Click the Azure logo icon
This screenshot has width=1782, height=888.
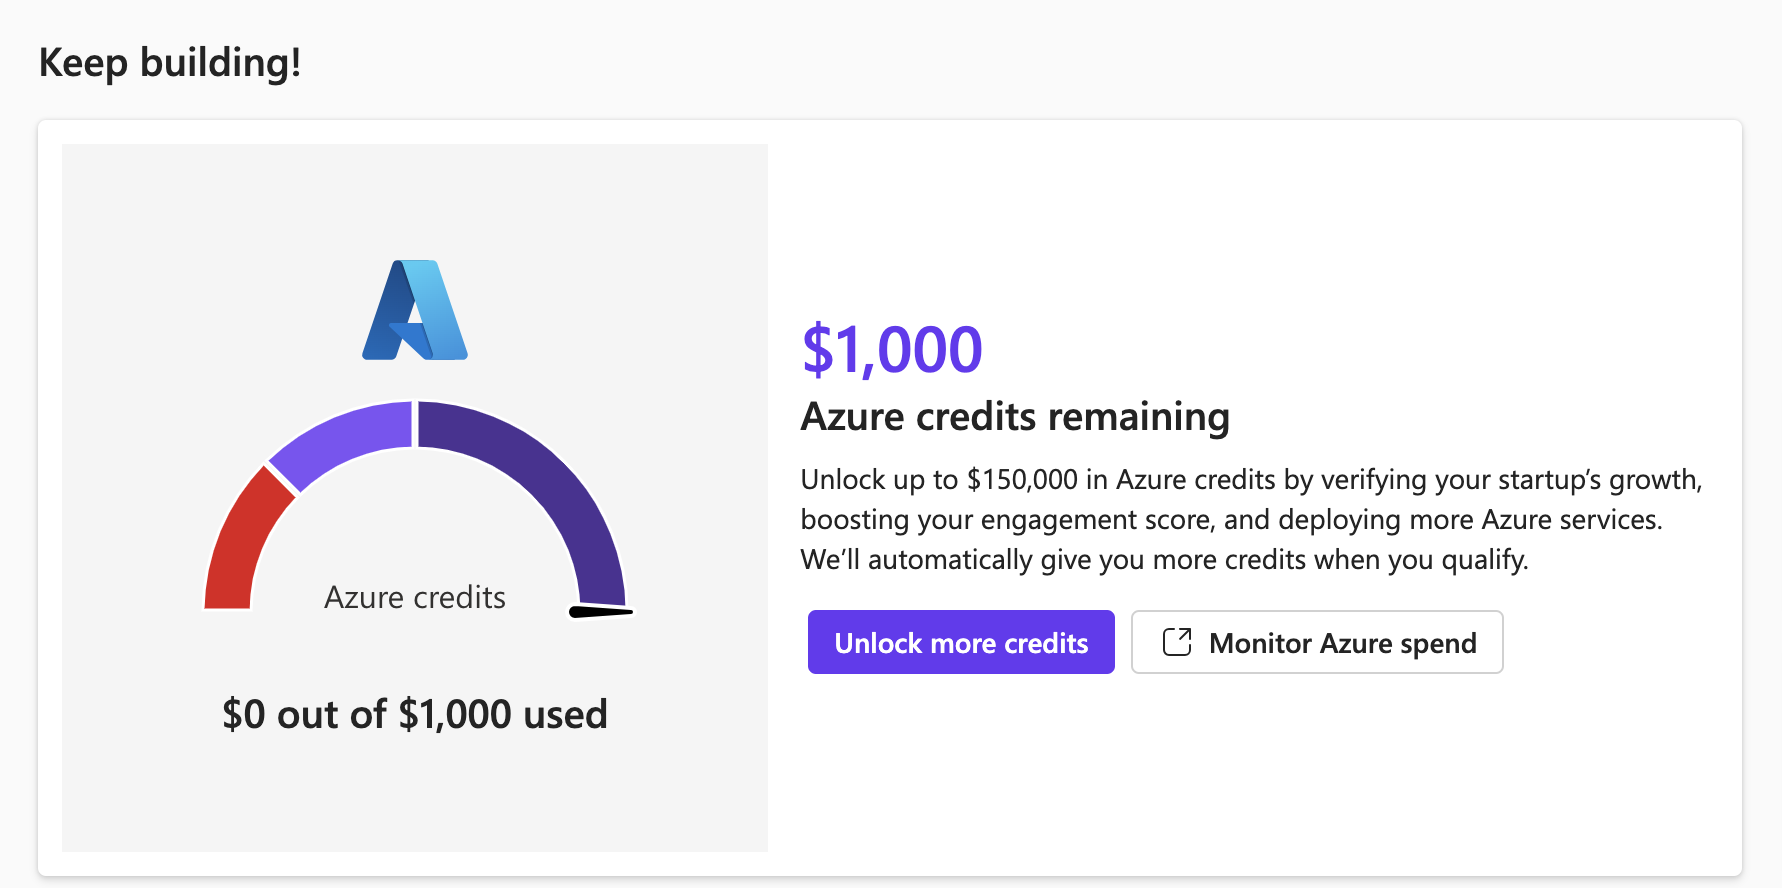(415, 310)
